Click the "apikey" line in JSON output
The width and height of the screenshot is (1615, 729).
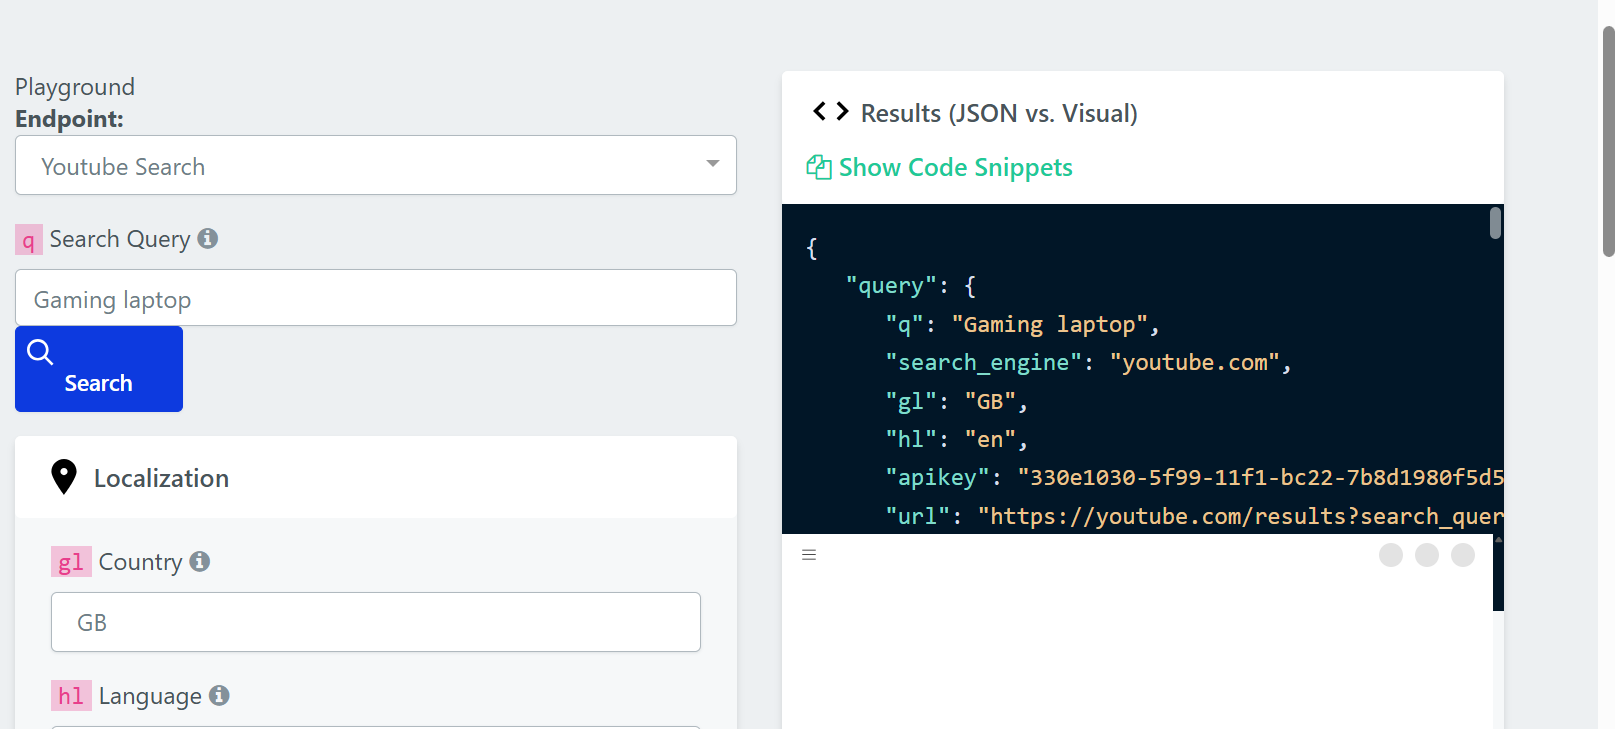coord(1194,477)
